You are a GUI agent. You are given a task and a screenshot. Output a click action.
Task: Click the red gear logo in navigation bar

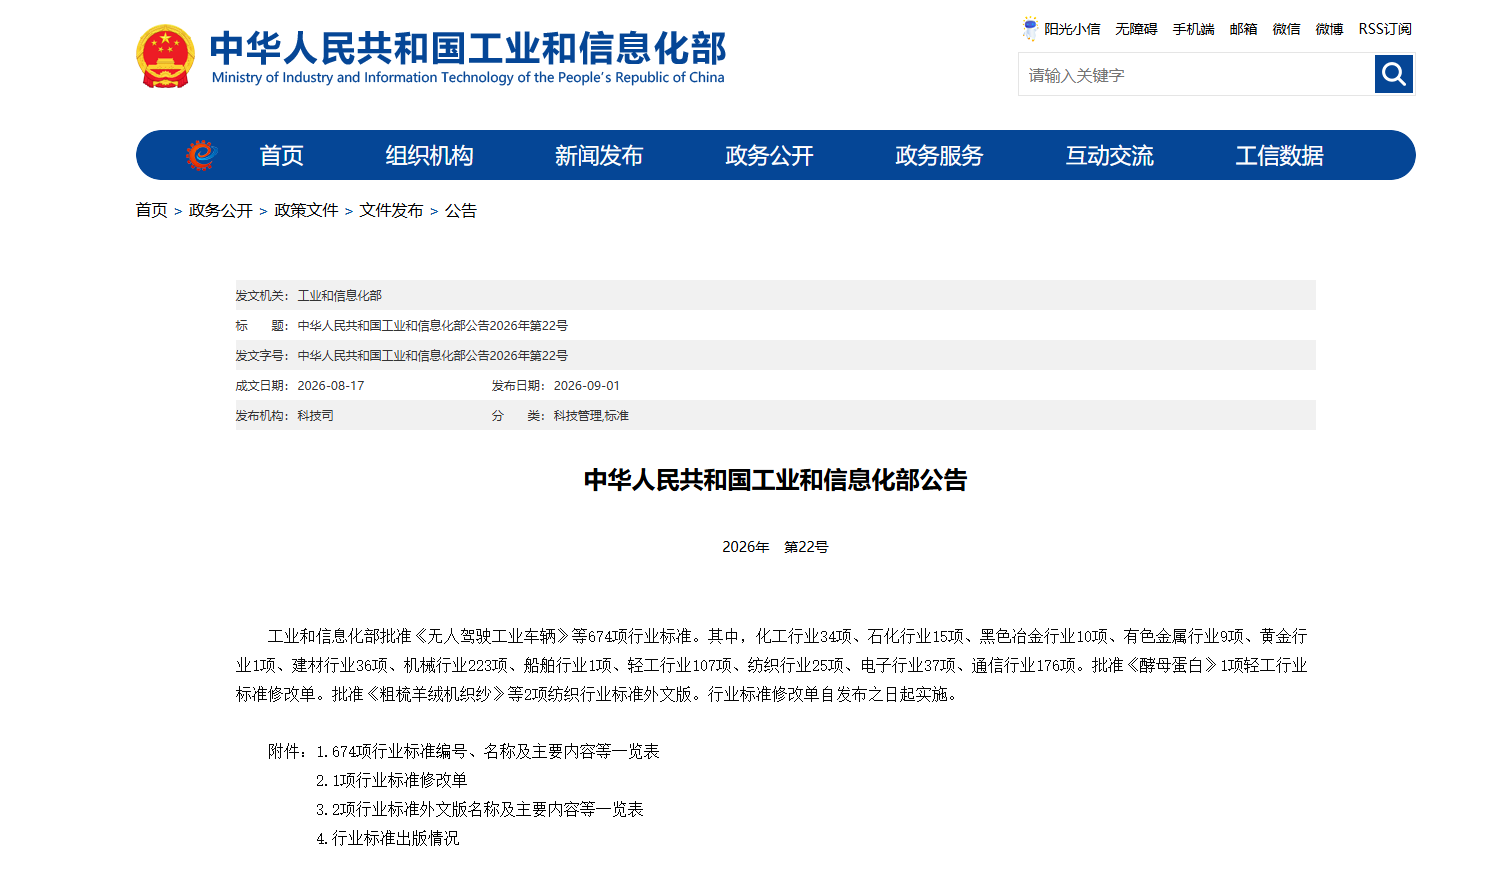click(x=201, y=155)
